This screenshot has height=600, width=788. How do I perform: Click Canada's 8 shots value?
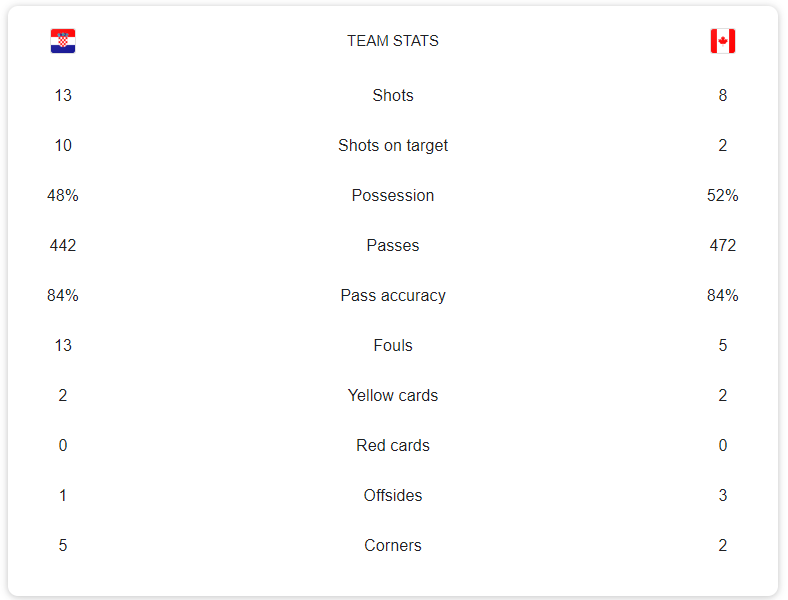pyautogui.click(x=723, y=95)
